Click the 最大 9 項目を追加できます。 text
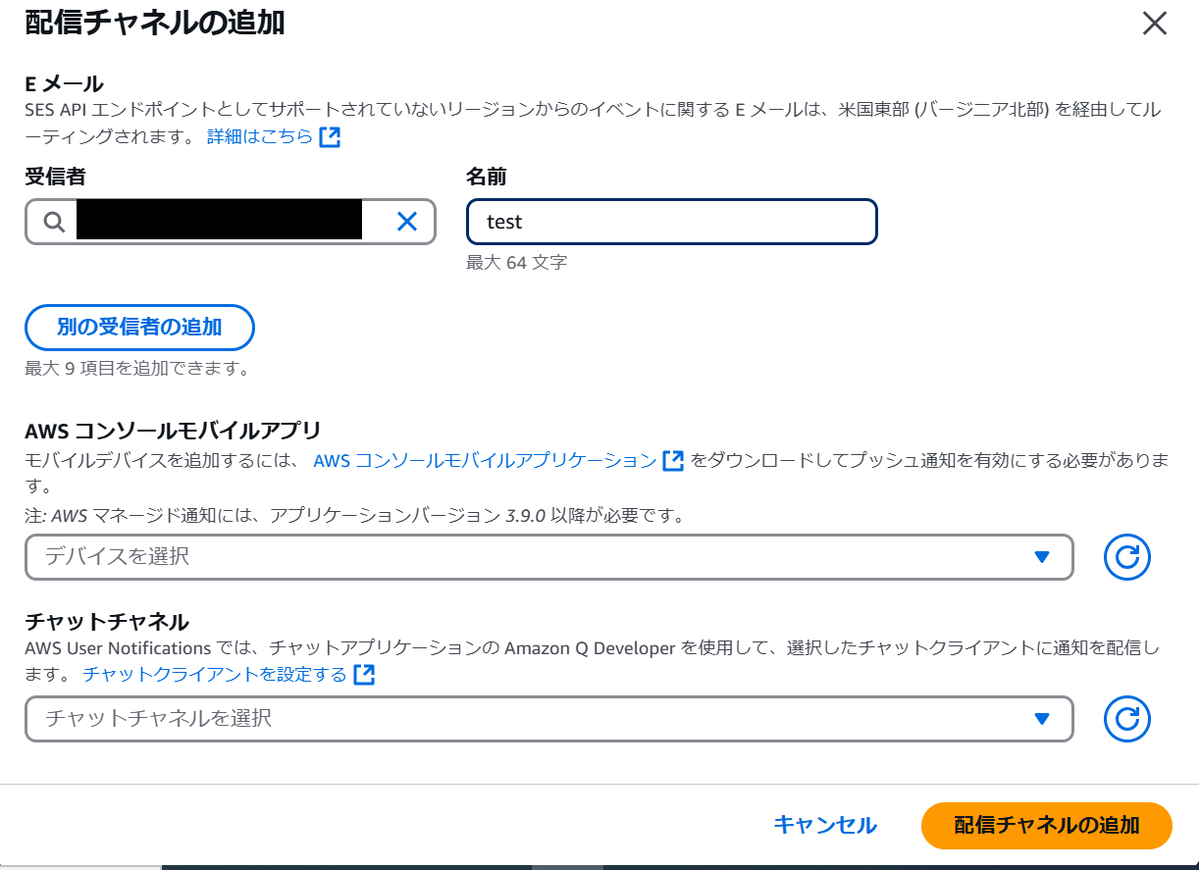The width and height of the screenshot is (1200, 870). click(x=137, y=368)
